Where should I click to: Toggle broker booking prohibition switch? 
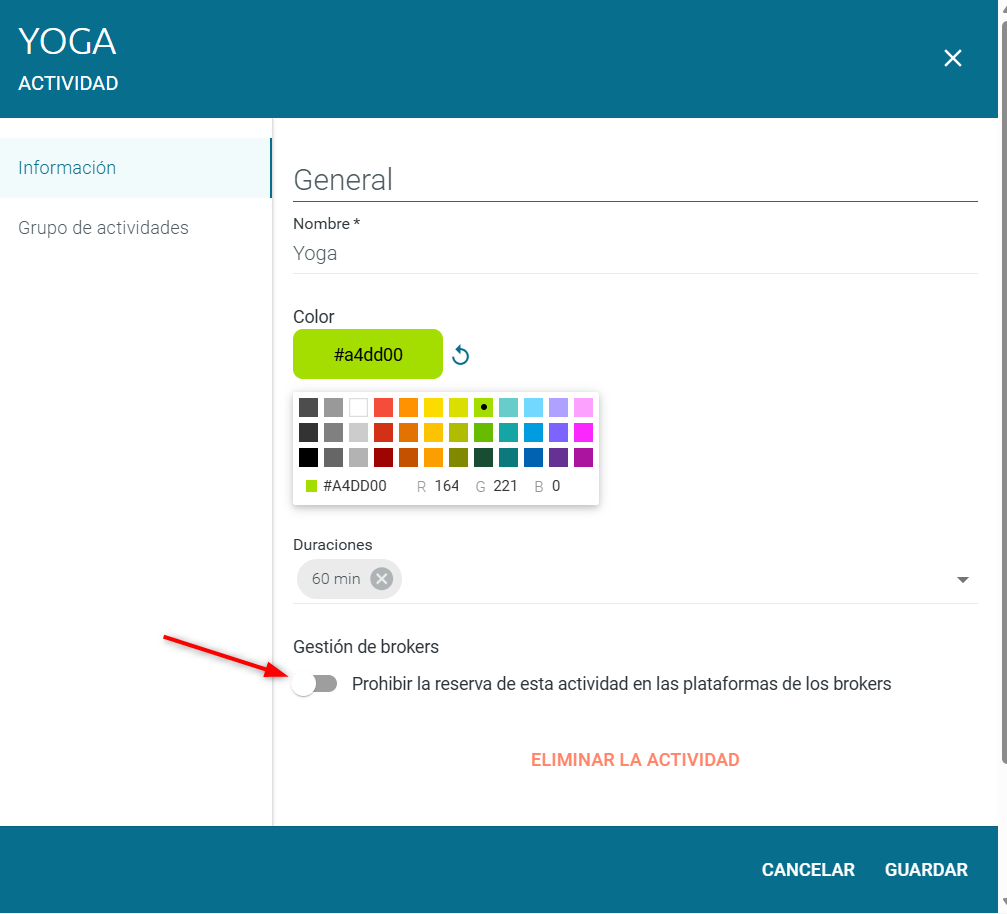(314, 684)
